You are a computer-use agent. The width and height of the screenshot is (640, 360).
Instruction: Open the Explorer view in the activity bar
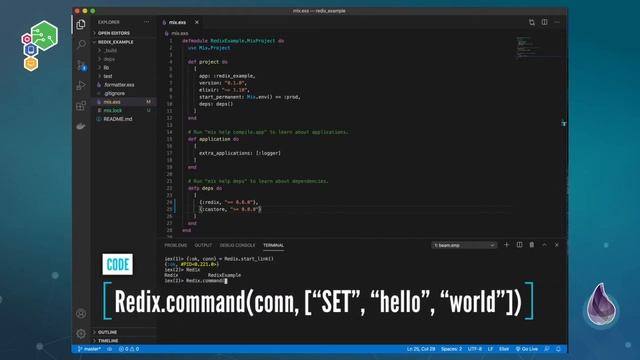81,24
